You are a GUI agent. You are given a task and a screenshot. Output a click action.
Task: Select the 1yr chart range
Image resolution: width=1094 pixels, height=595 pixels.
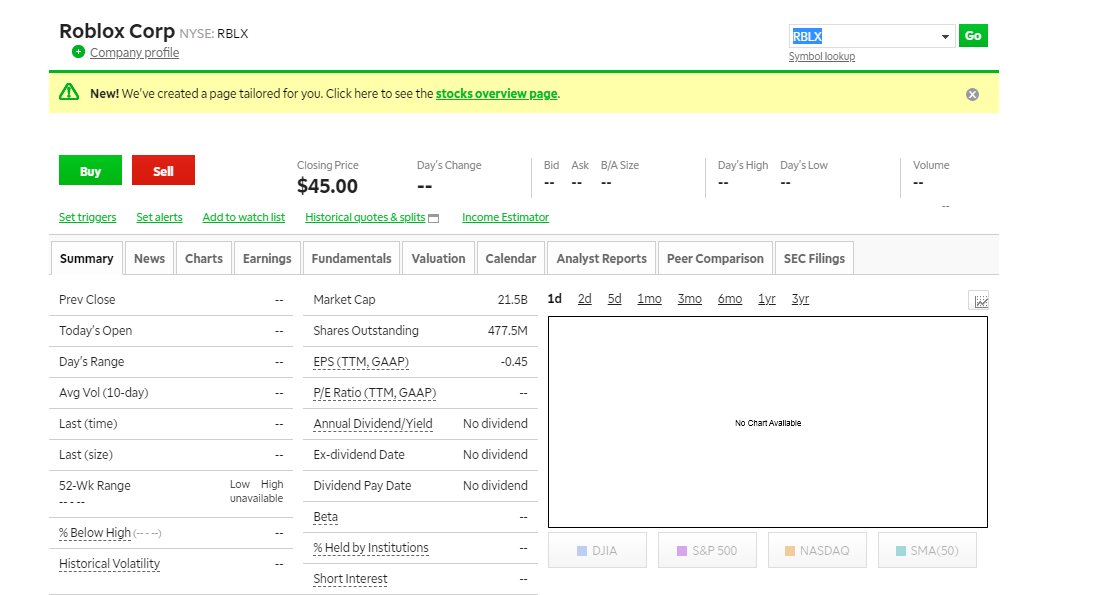pos(767,299)
